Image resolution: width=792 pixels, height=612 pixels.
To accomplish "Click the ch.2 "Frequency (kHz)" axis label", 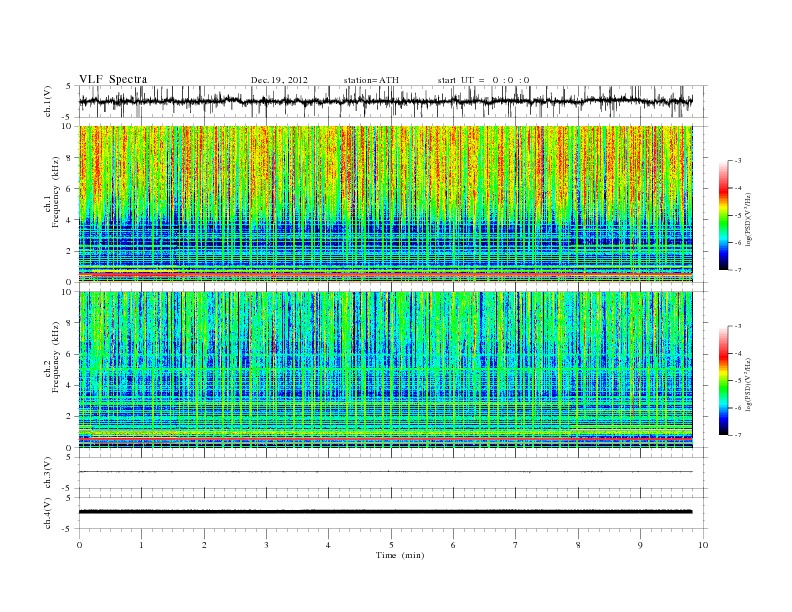I will coord(56,356).
